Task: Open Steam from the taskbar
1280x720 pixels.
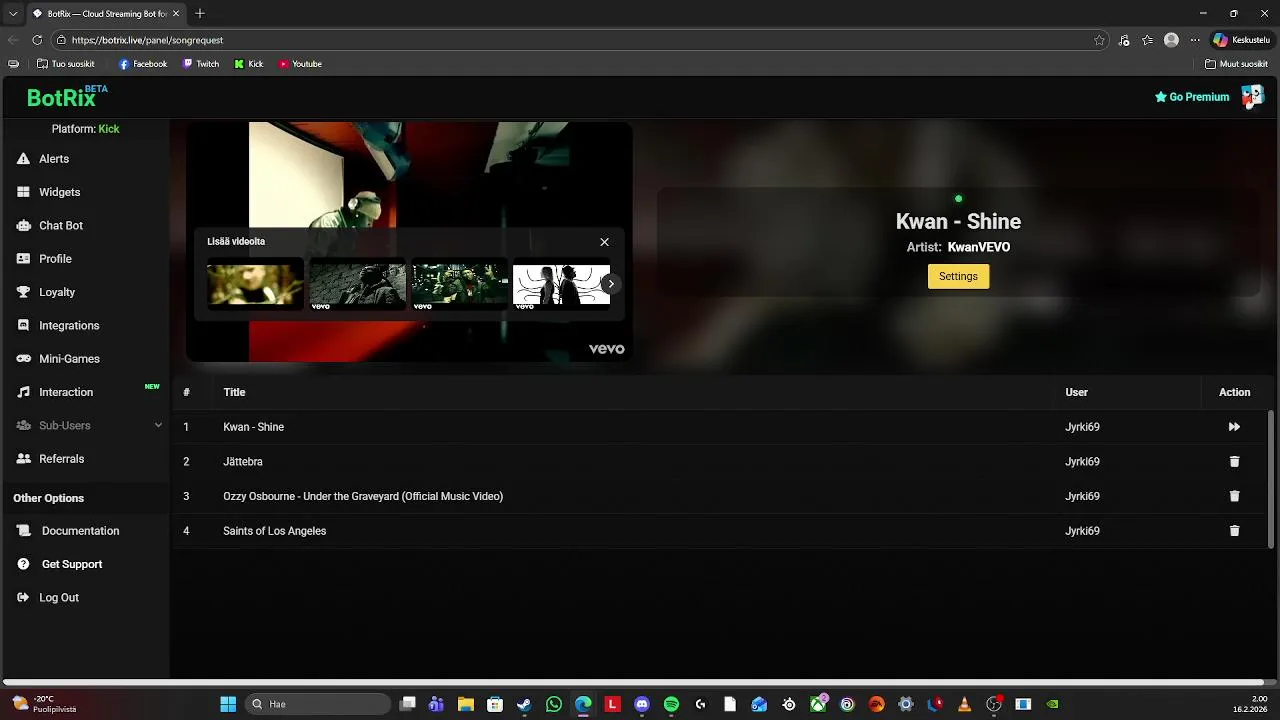Action: [x=524, y=704]
